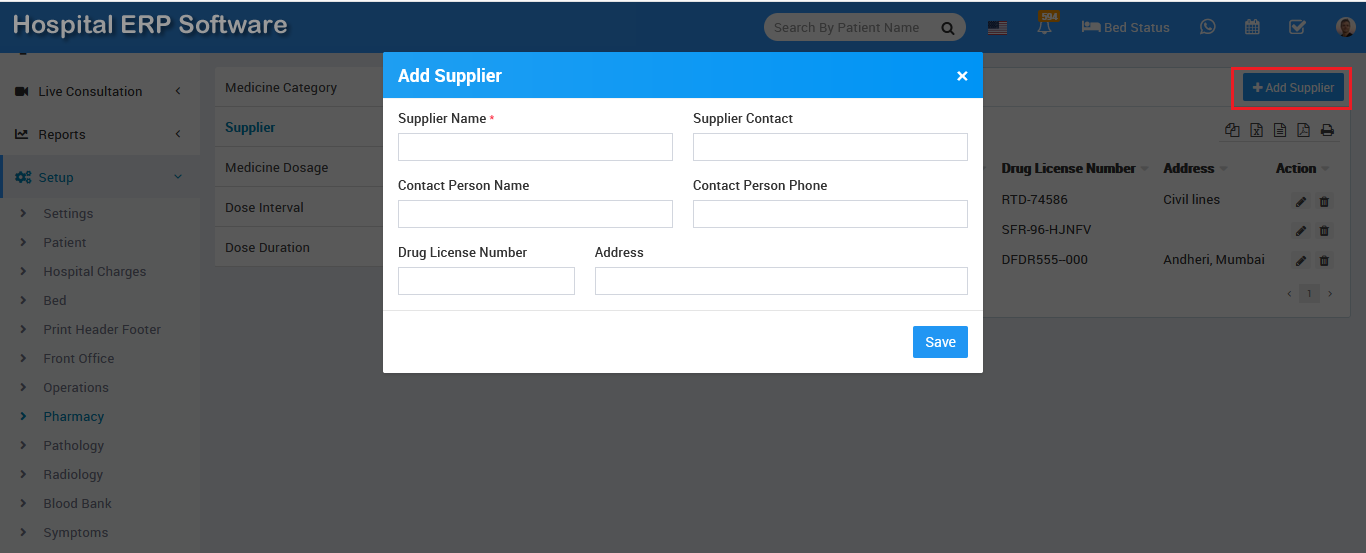1366x553 pixels.
Task: Click the Reports chart icon in sidebar
Action: tap(21, 134)
